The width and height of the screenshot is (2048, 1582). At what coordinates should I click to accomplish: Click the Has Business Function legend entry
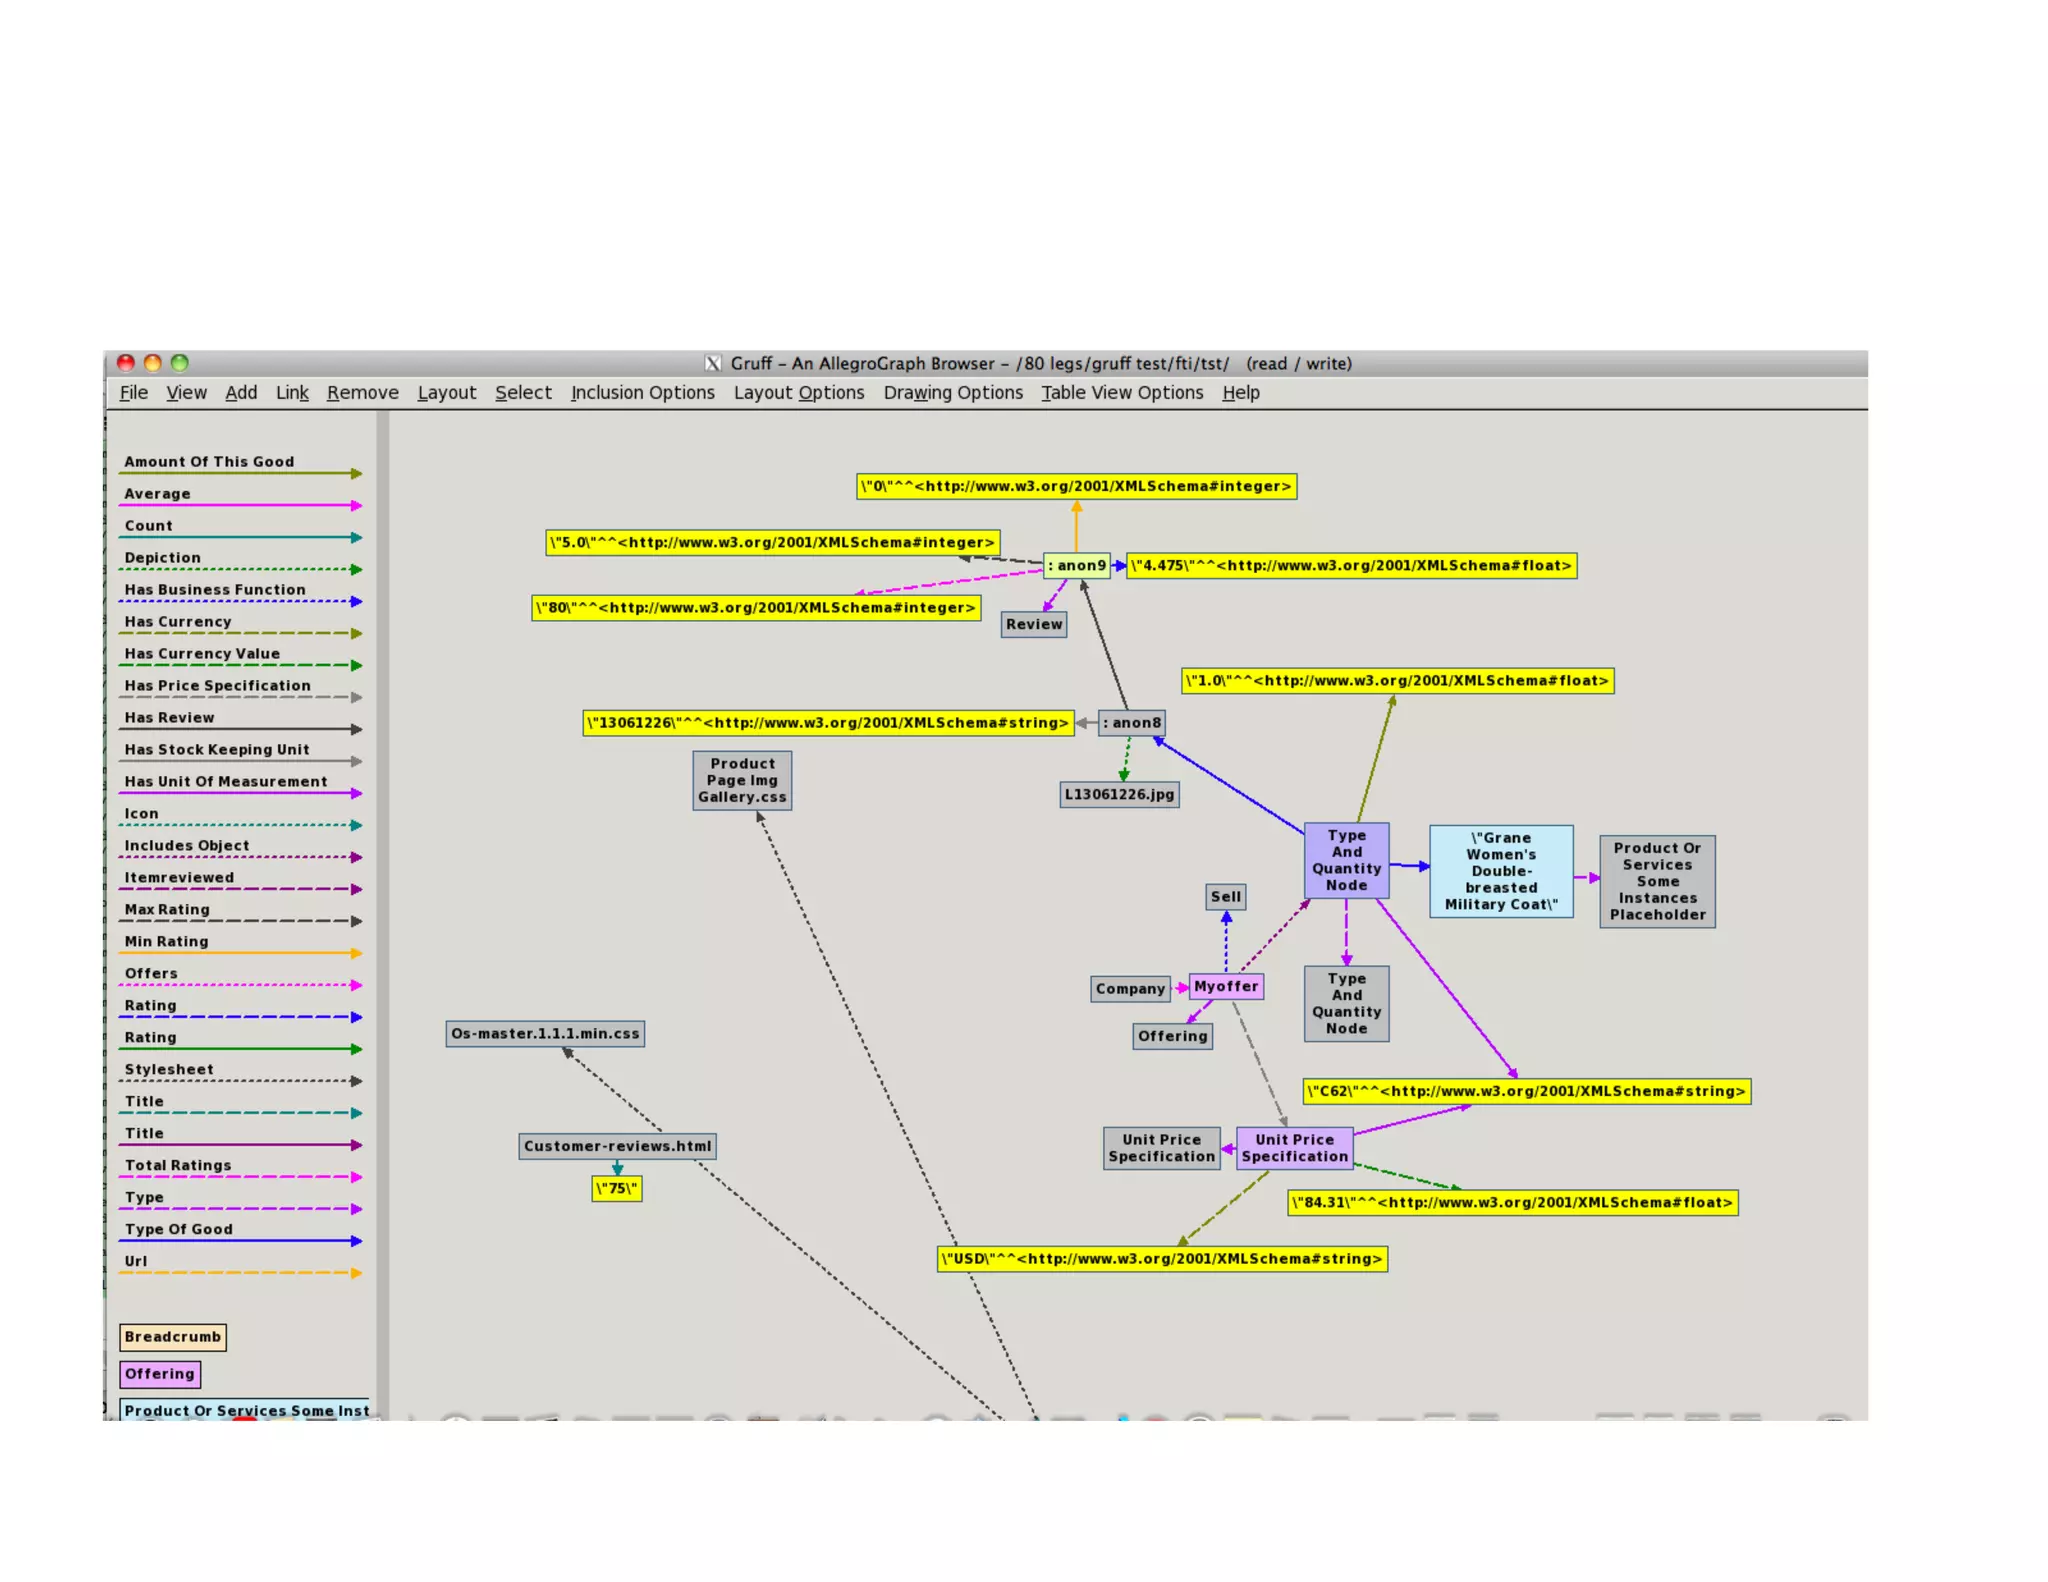(x=215, y=590)
